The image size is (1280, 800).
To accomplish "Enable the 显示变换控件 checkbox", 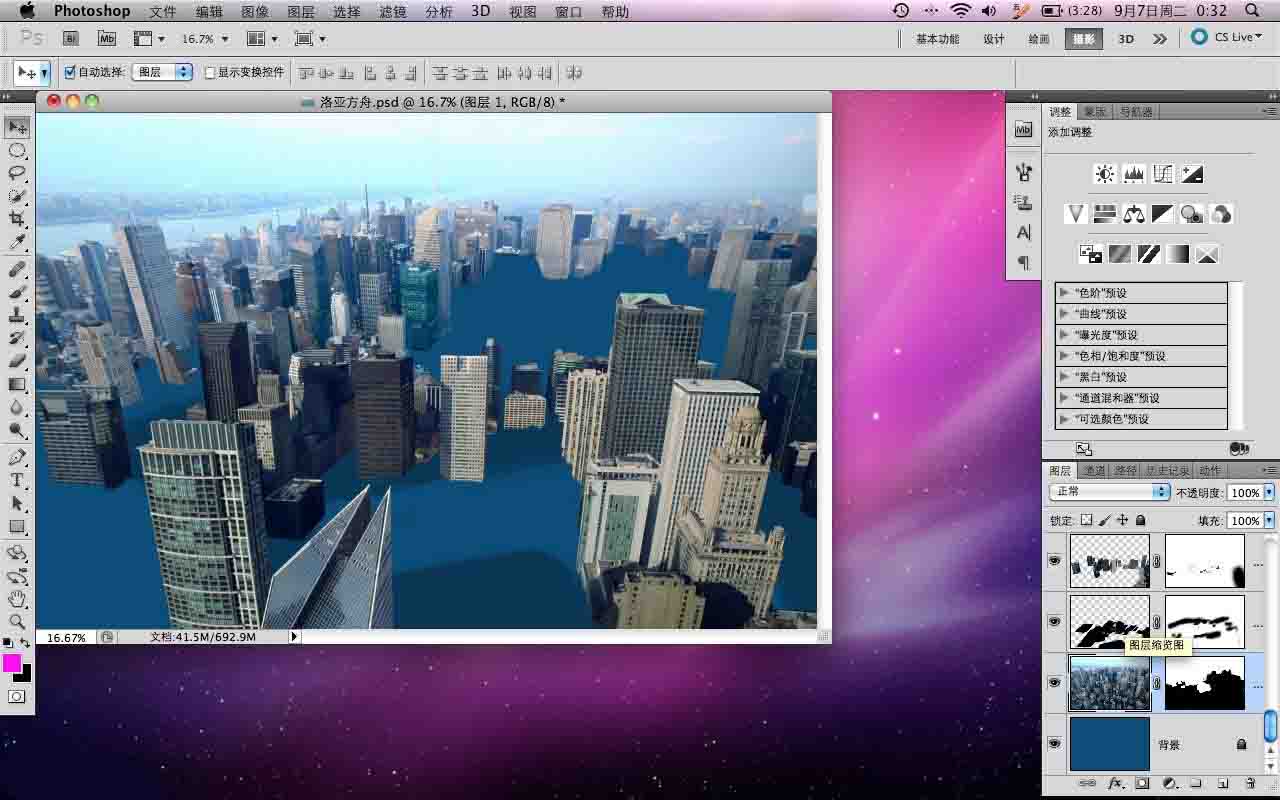I will [210, 72].
